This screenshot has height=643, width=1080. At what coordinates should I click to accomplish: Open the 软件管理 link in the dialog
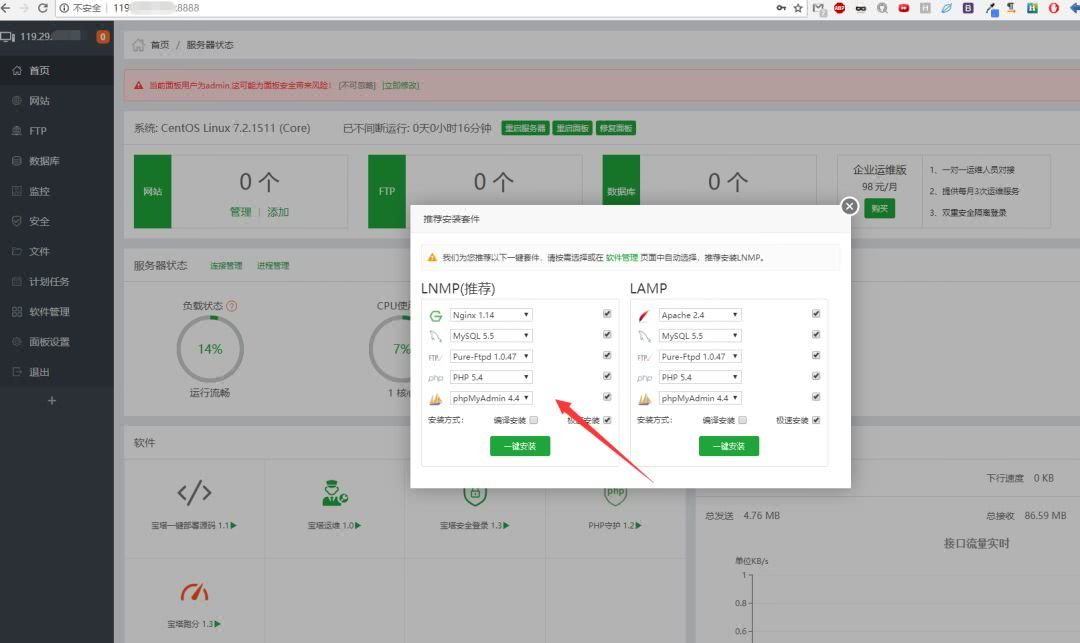pos(622,257)
